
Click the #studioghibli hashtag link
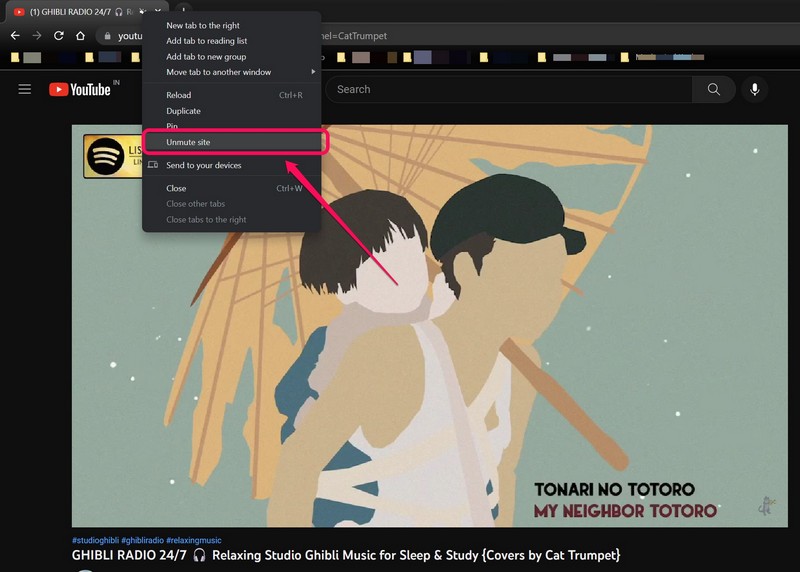point(95,540)
